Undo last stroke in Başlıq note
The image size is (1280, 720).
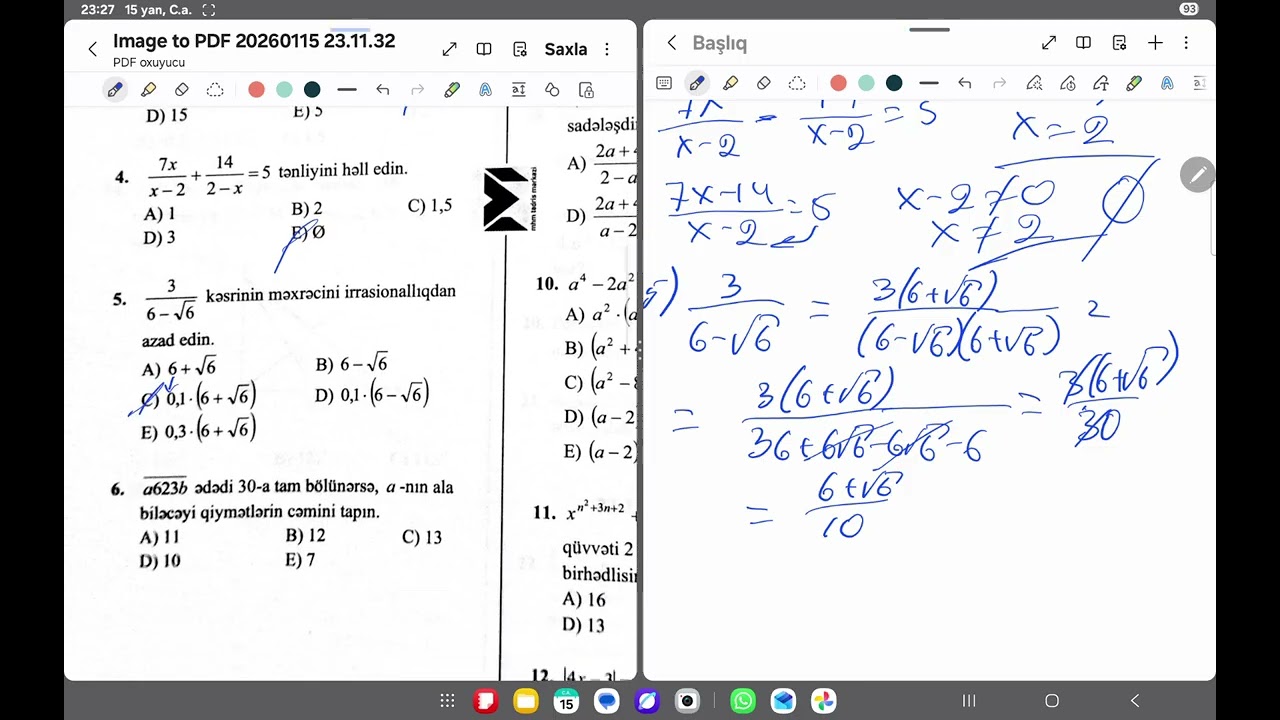(x=965, y=83)
